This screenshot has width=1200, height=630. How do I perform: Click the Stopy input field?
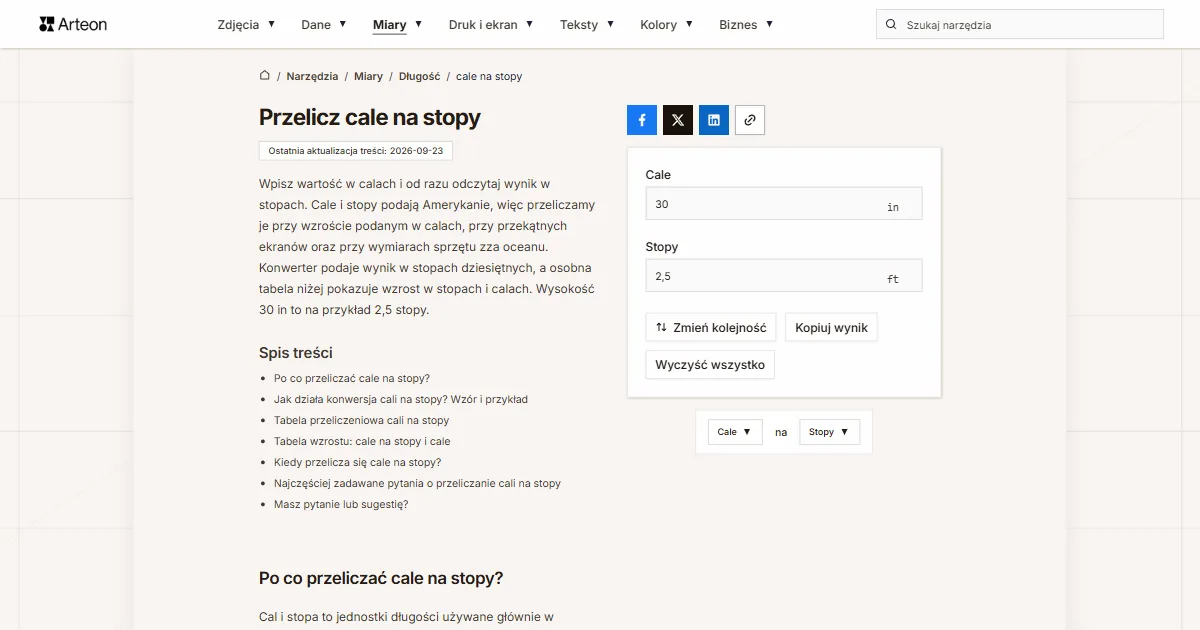pyautogui.click(x=784, y=276)
